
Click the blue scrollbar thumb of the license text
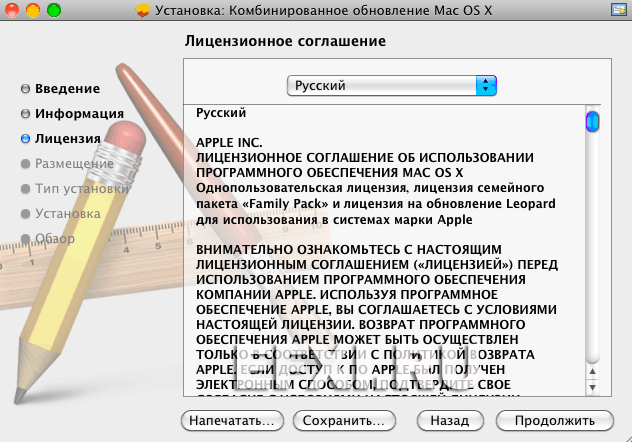pyautogui.click(x=592, y=121)
